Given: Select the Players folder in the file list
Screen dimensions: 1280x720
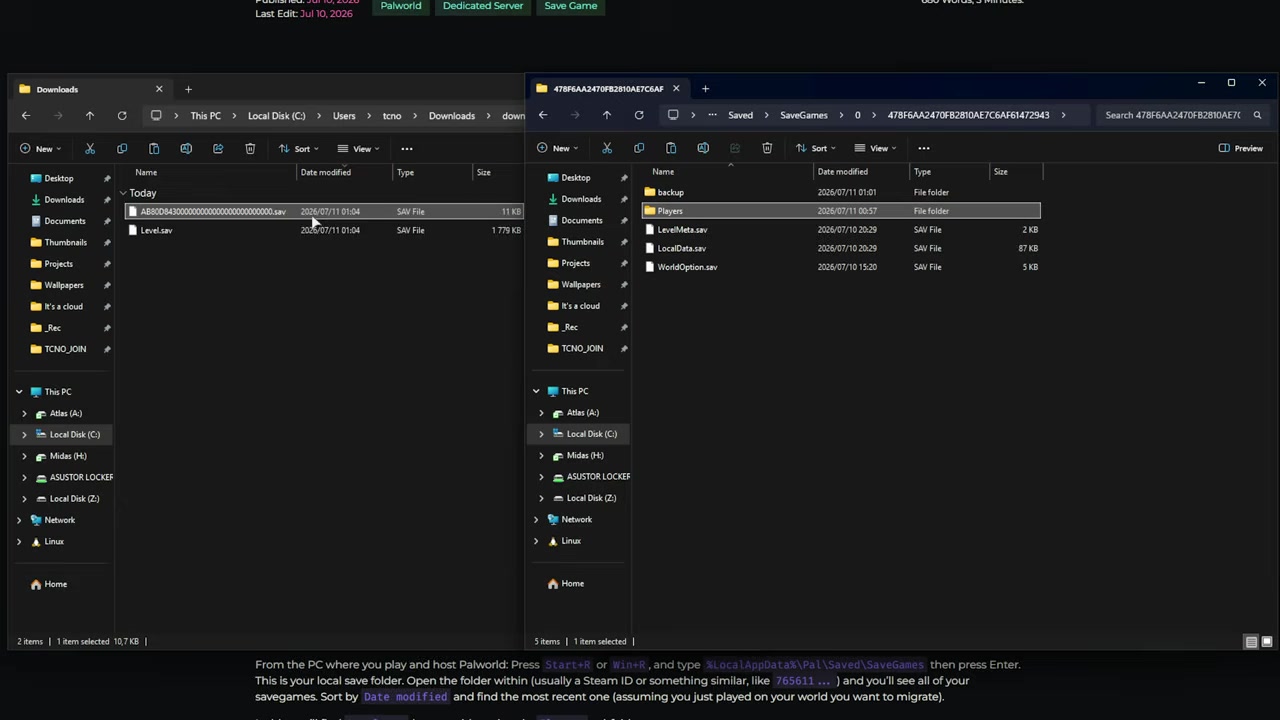Looking at the screenshot, I should coord(840,211).
